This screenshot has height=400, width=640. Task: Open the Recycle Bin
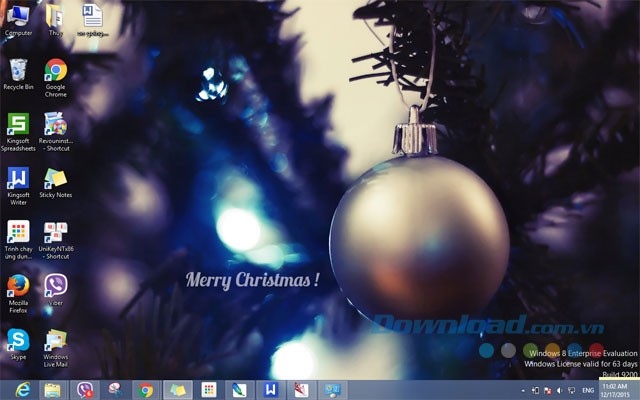coord(18,74)
